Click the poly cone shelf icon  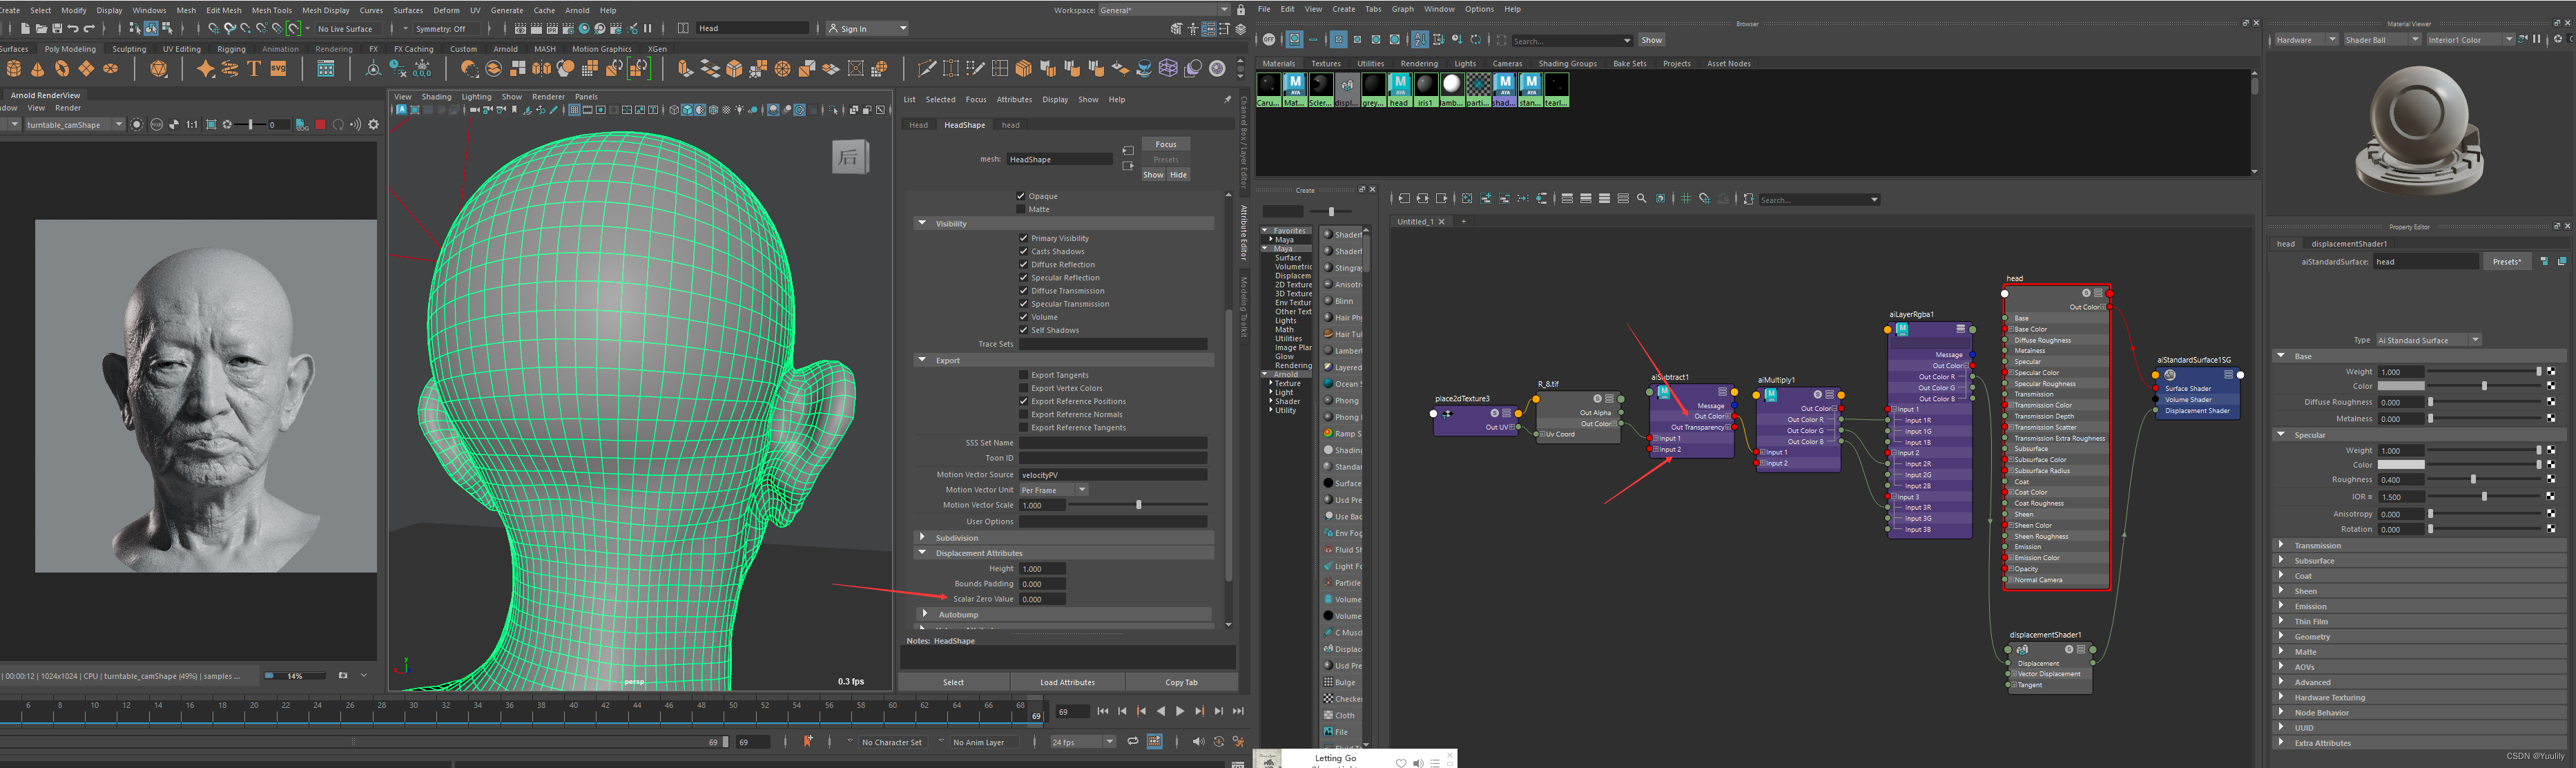pyautogui.click(x=38, y=69)
